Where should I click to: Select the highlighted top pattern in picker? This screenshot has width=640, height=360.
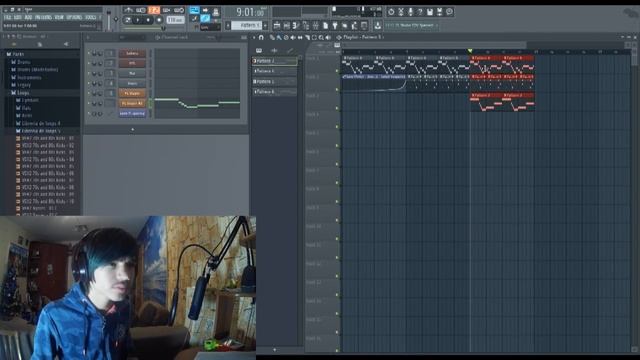[274, 61]
